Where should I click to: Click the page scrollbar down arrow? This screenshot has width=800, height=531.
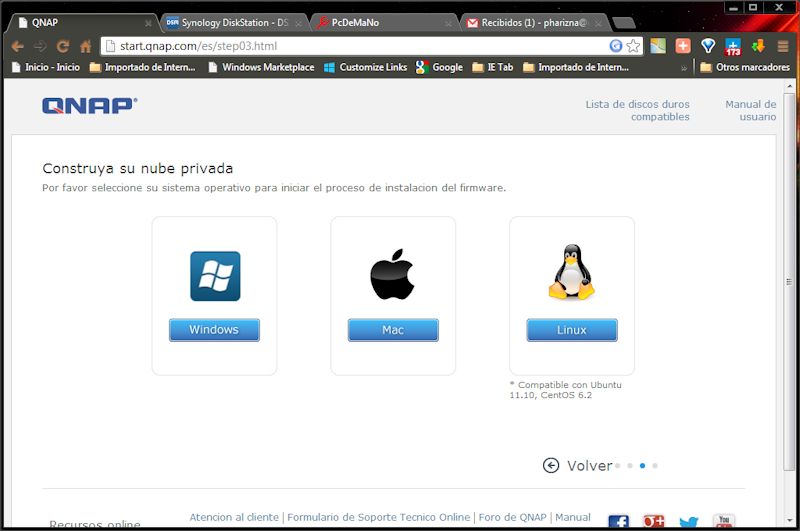[789, 521]
